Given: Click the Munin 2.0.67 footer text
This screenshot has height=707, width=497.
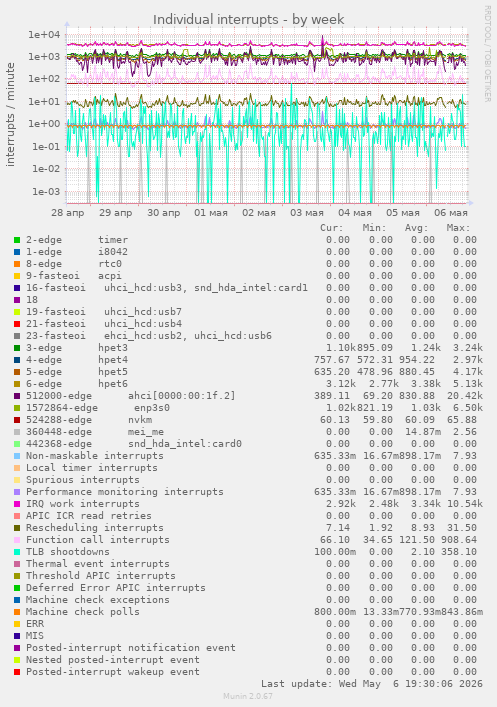Looking at the screenshot, I should click(x=248, y=696).
